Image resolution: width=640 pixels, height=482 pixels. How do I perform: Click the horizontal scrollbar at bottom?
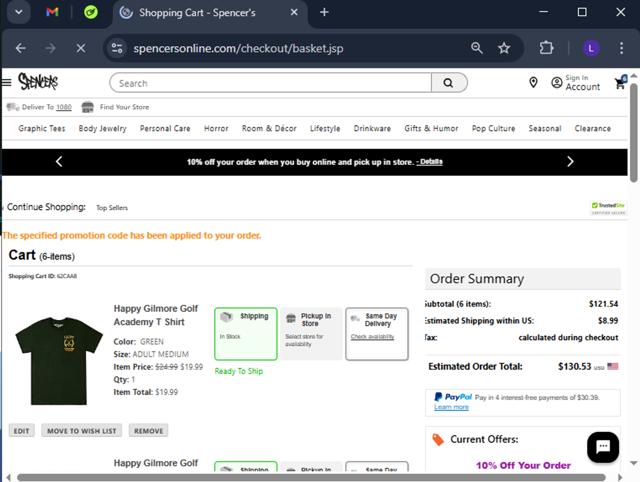click(311, 478)
